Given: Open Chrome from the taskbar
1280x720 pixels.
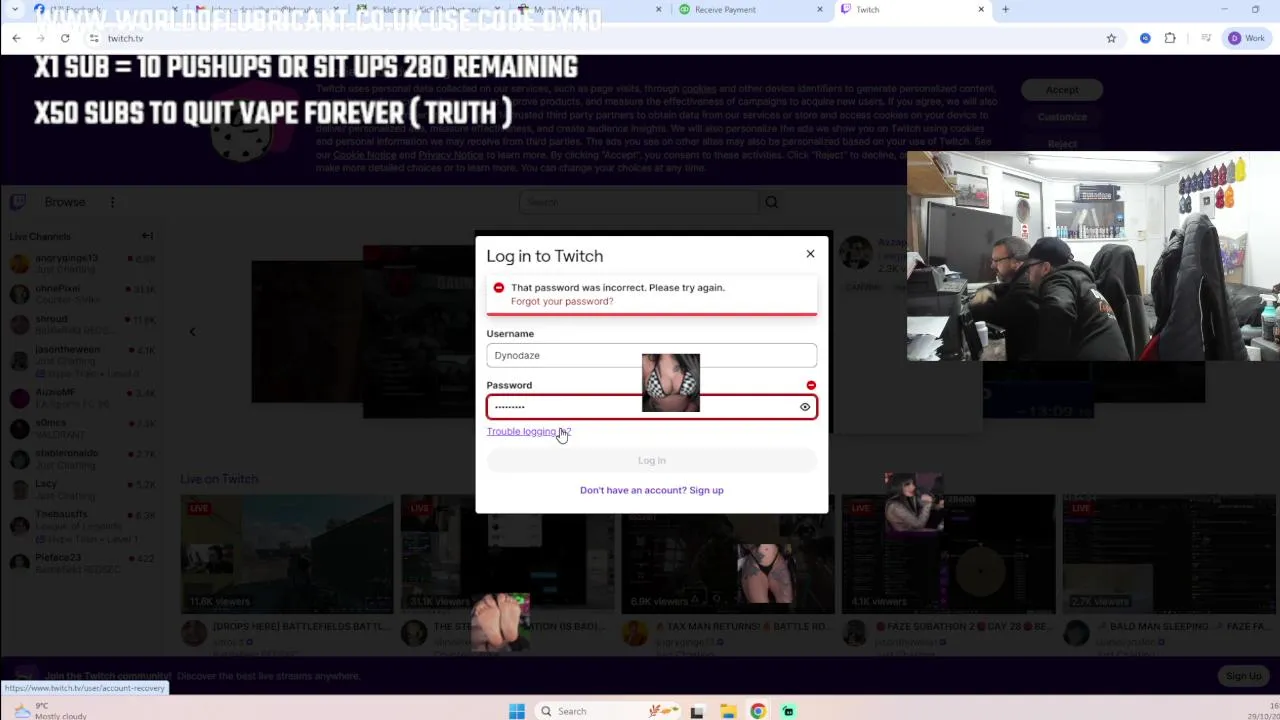Looking at the screenshot, I should point(758,711).
